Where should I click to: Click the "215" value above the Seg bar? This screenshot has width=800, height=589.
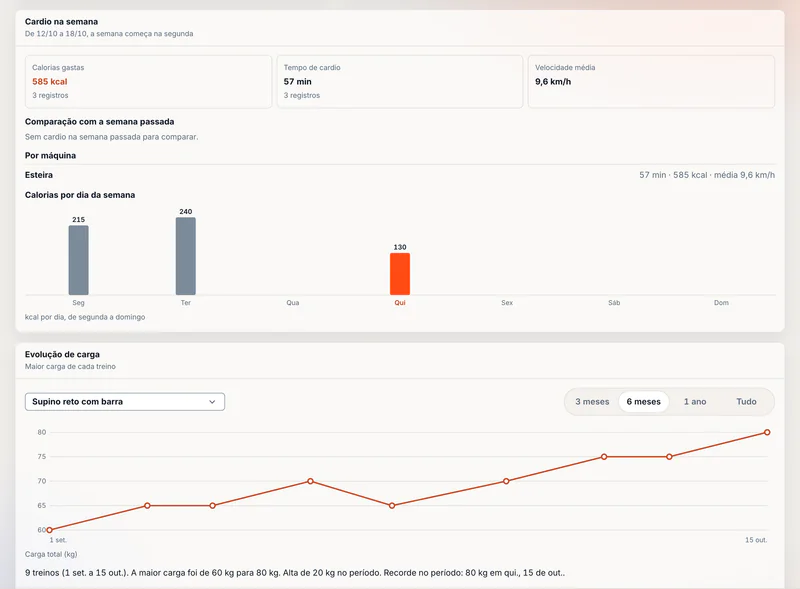[79, 219]
